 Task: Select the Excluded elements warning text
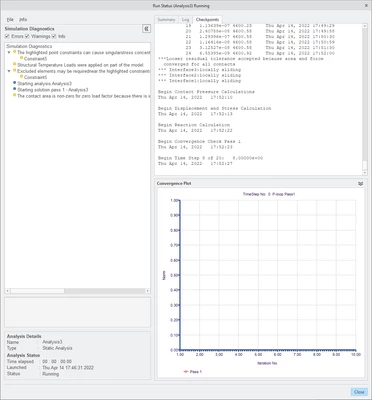84,71
